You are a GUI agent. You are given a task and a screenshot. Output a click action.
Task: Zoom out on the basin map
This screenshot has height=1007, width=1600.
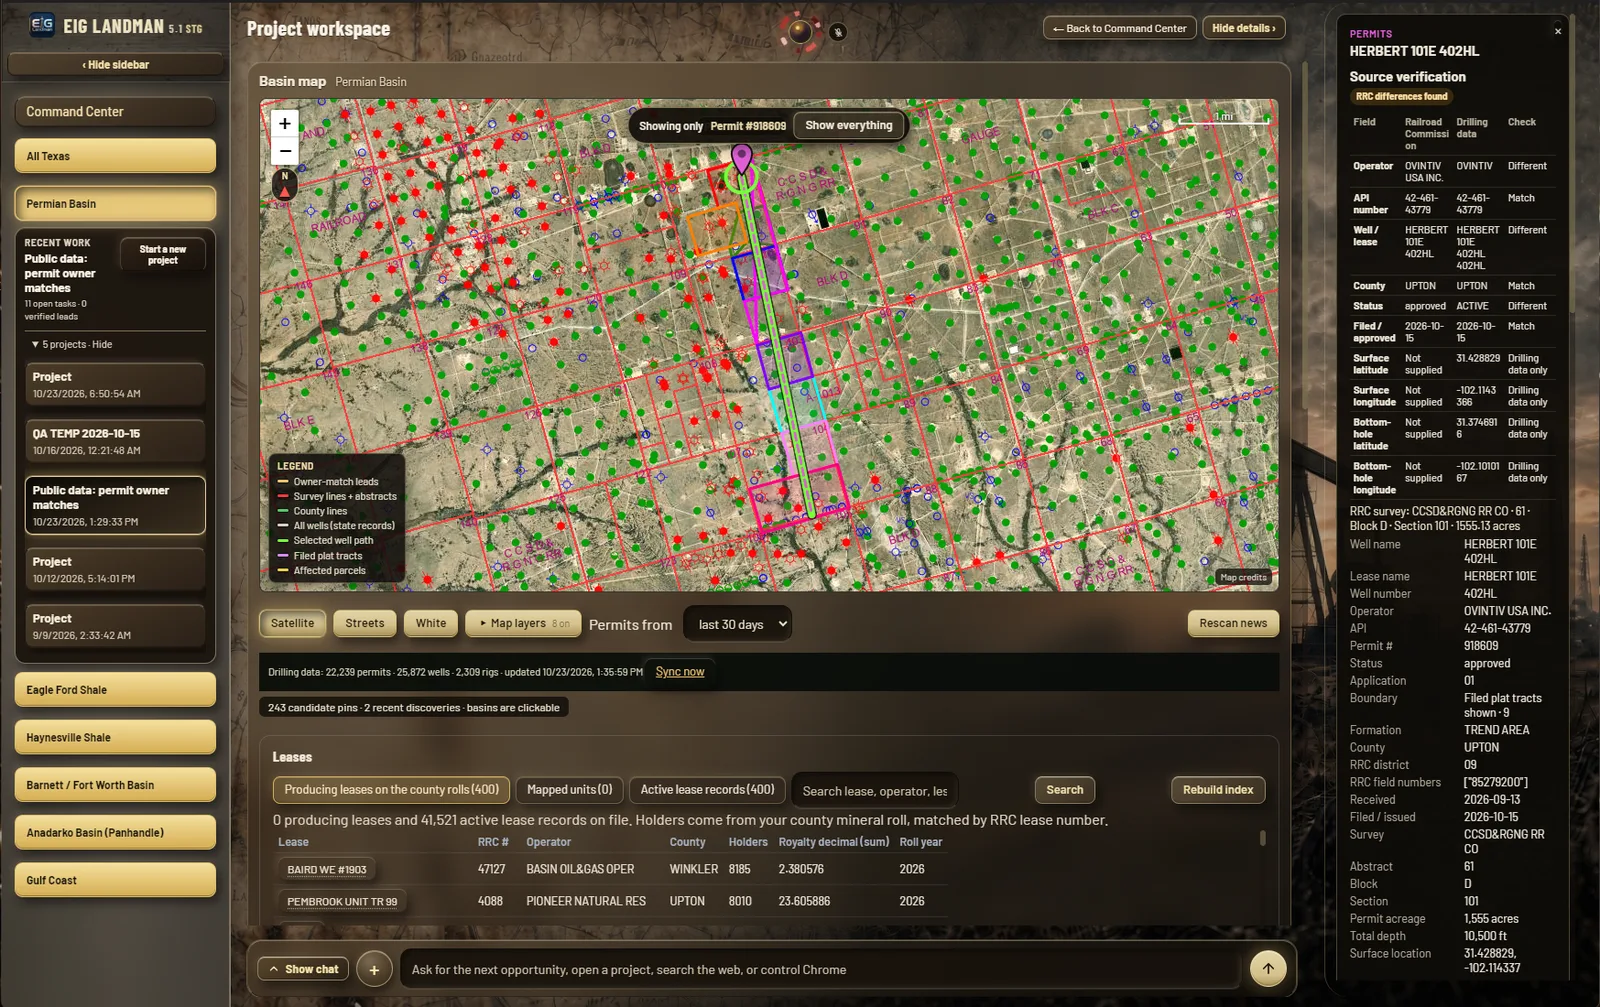coord(285,151)
